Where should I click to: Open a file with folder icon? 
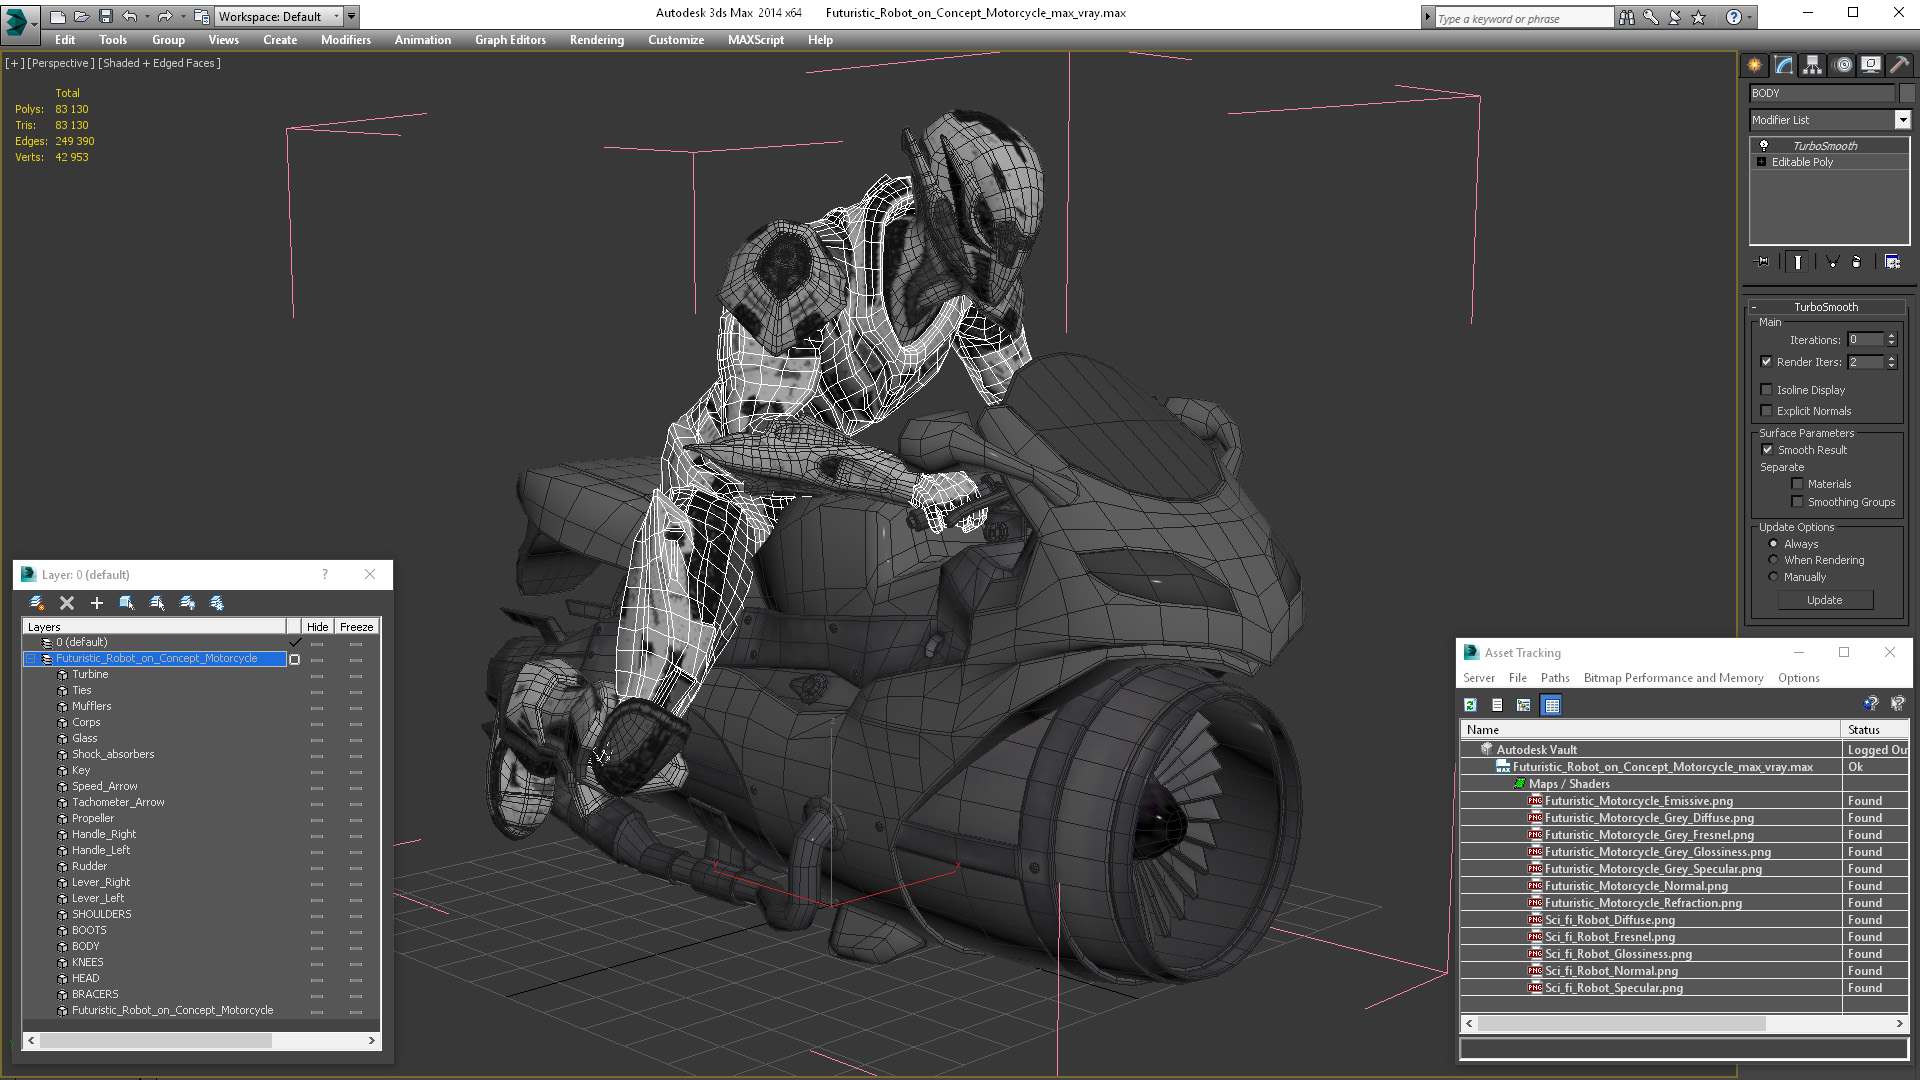pyautogui.click(x=82, y=16)
